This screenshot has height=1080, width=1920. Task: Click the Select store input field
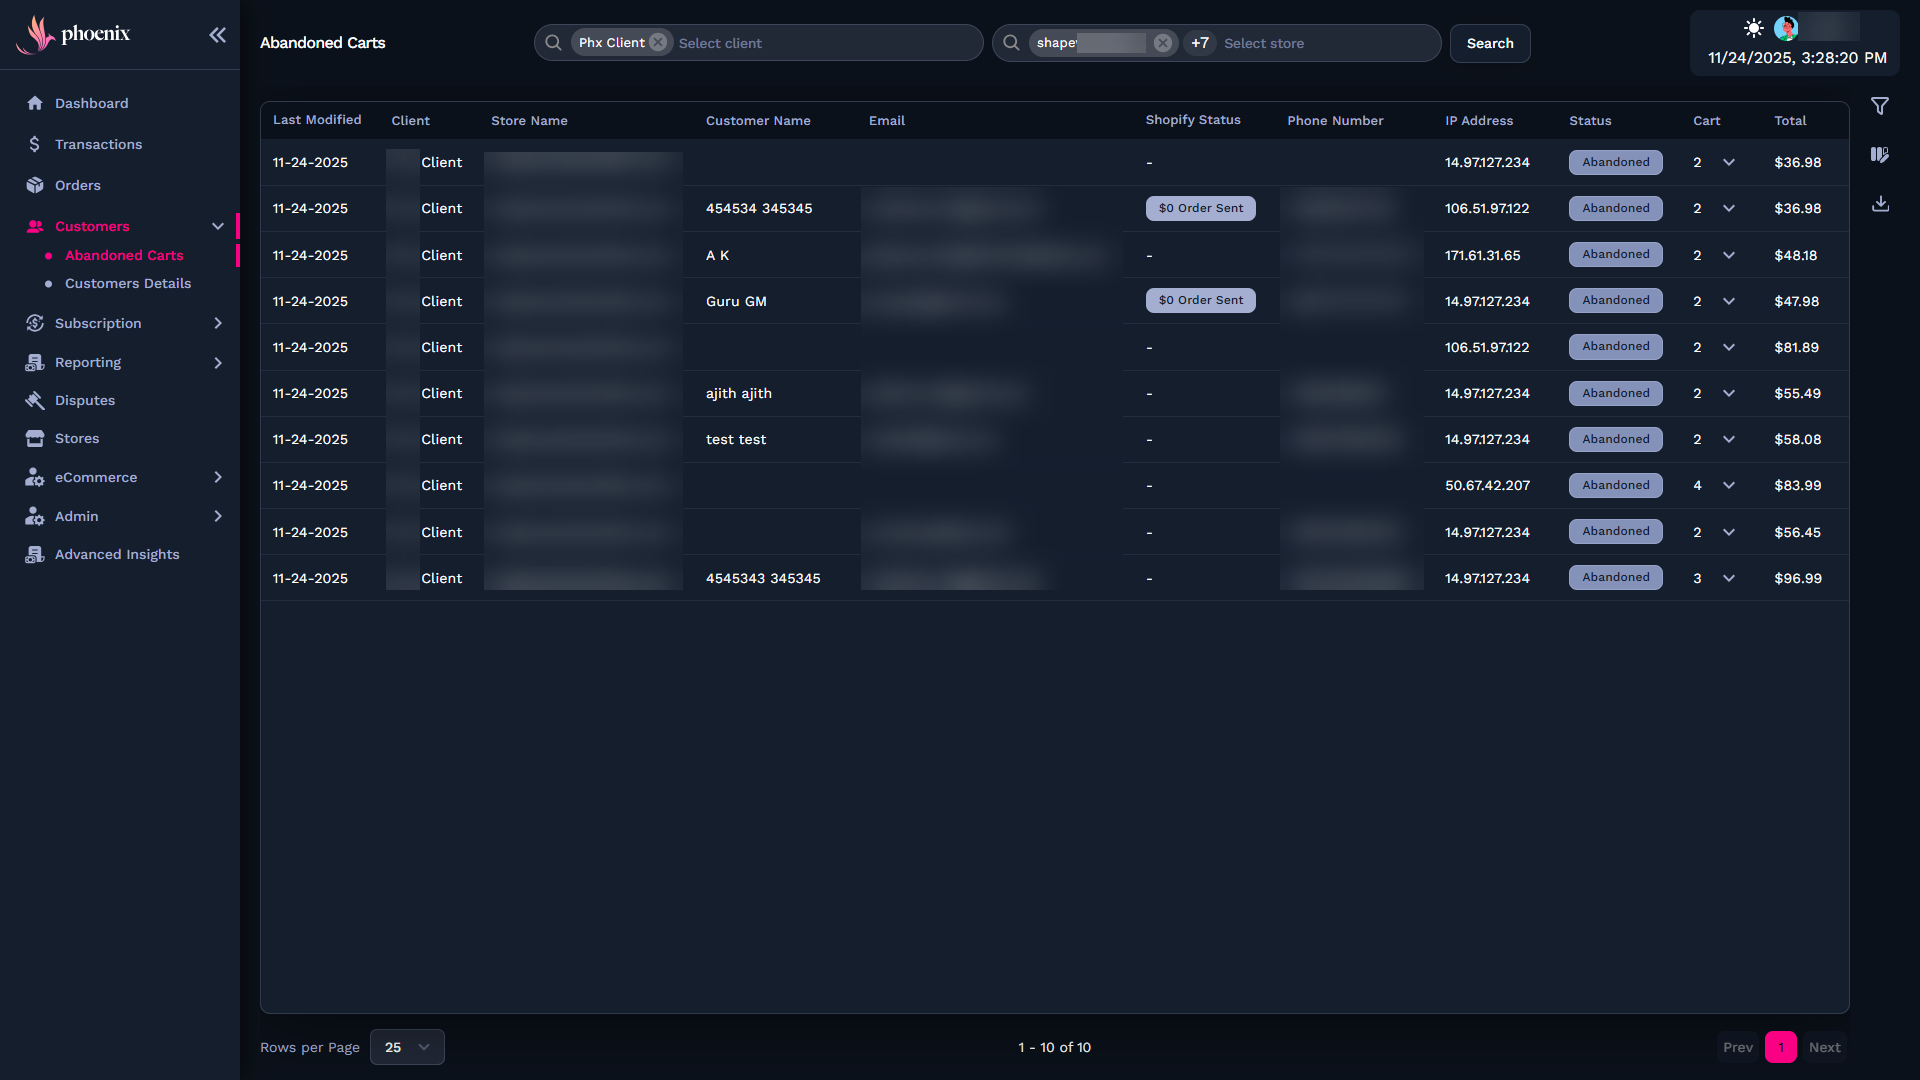(1320, 43)
